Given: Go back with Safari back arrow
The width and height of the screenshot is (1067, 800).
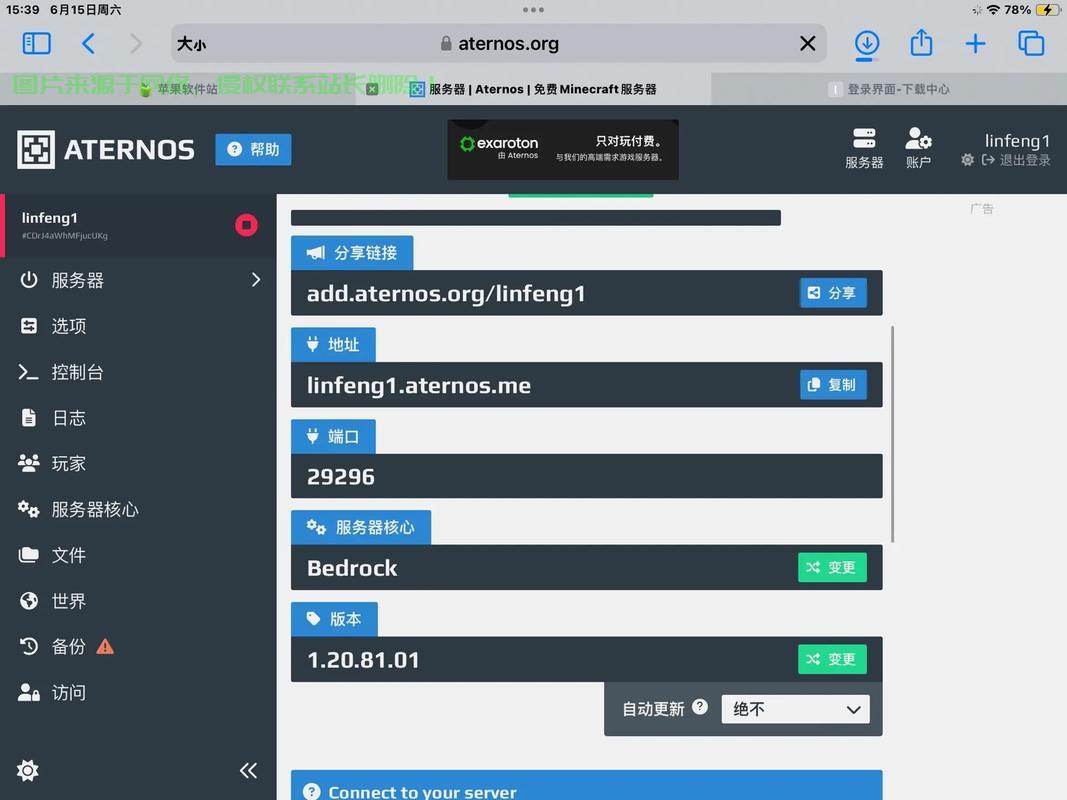Looking at the screenshot, I should [x=88, y=44].
